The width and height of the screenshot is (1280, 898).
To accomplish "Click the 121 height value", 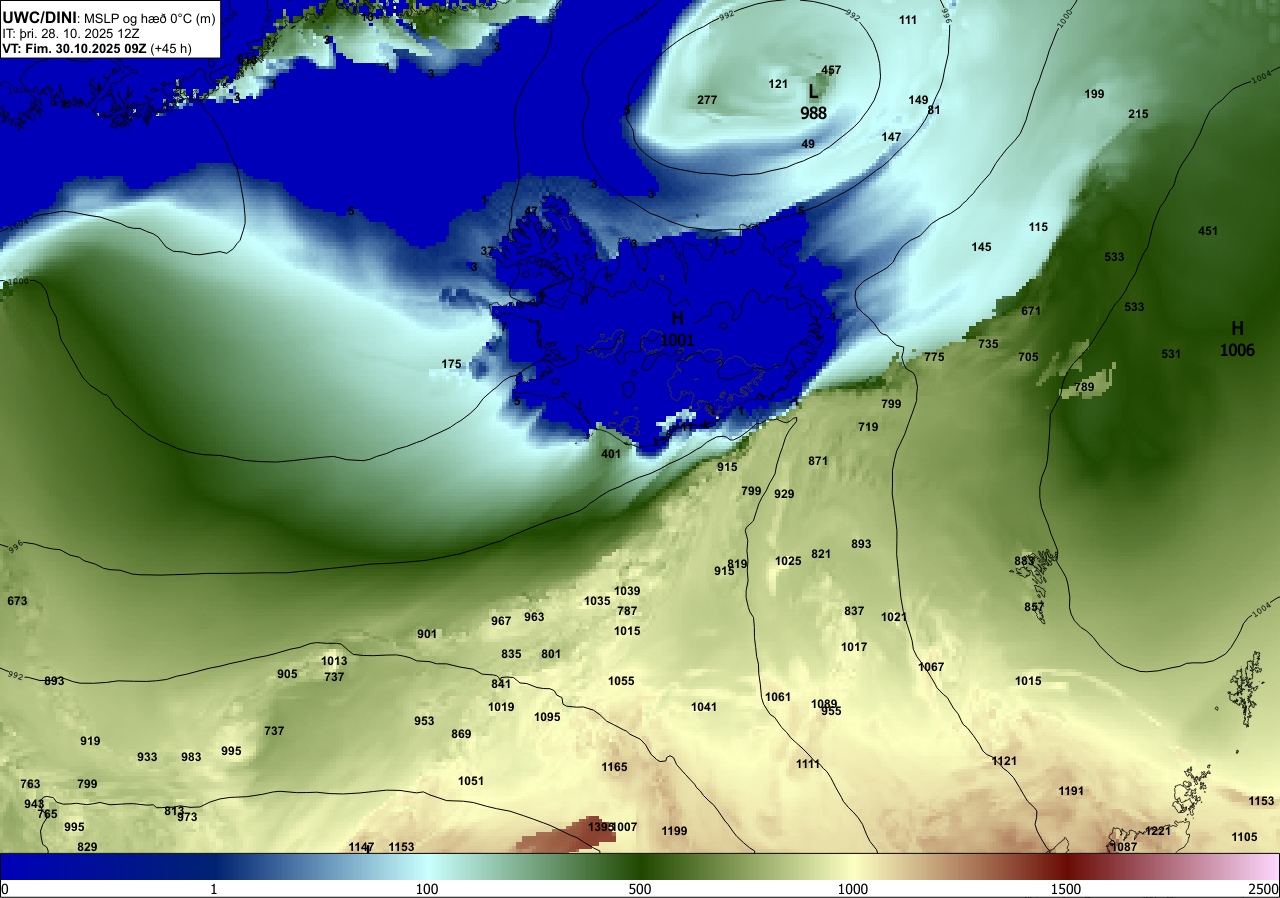I will [x=779, y=84].
